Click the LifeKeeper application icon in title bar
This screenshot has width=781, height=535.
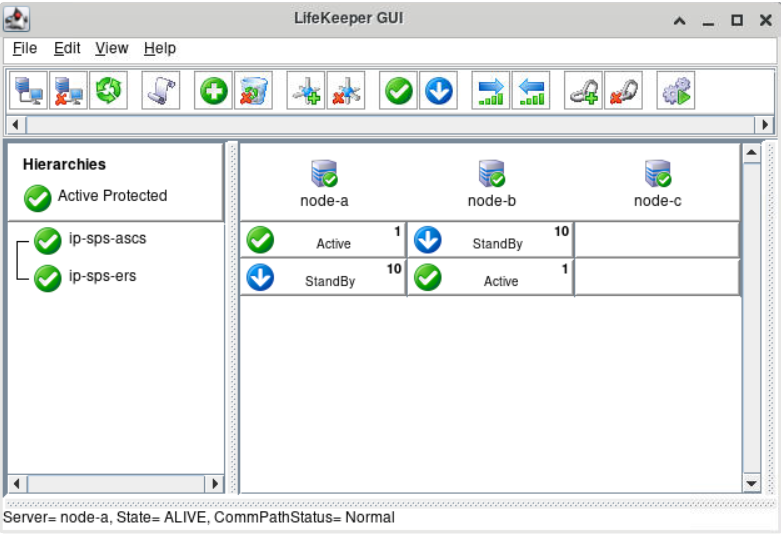point(17,19)
